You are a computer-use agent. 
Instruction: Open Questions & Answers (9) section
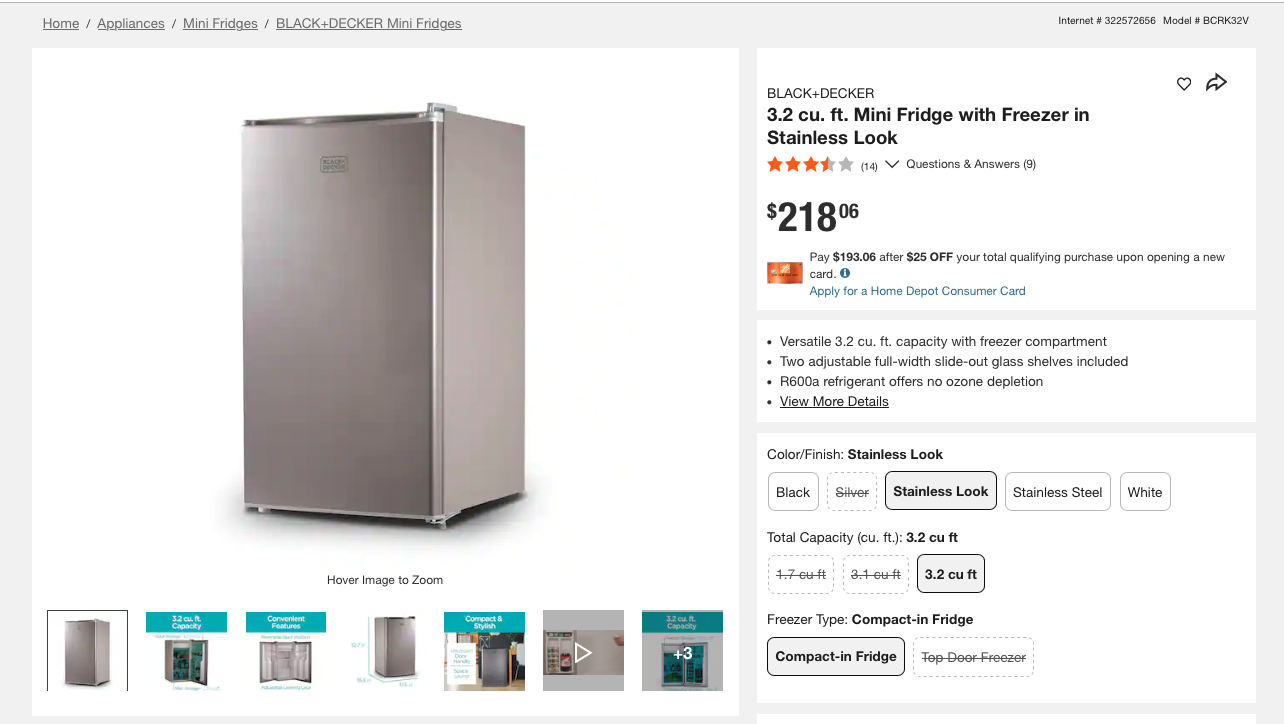point(970,164)
